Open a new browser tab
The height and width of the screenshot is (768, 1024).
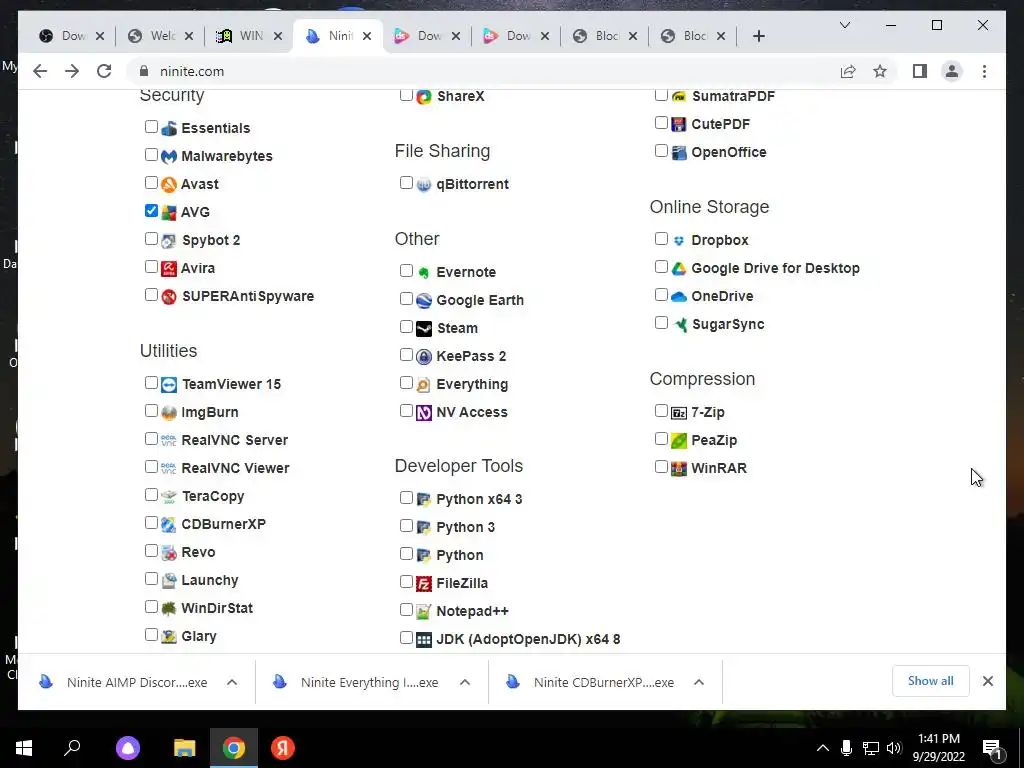click(758, 36)
